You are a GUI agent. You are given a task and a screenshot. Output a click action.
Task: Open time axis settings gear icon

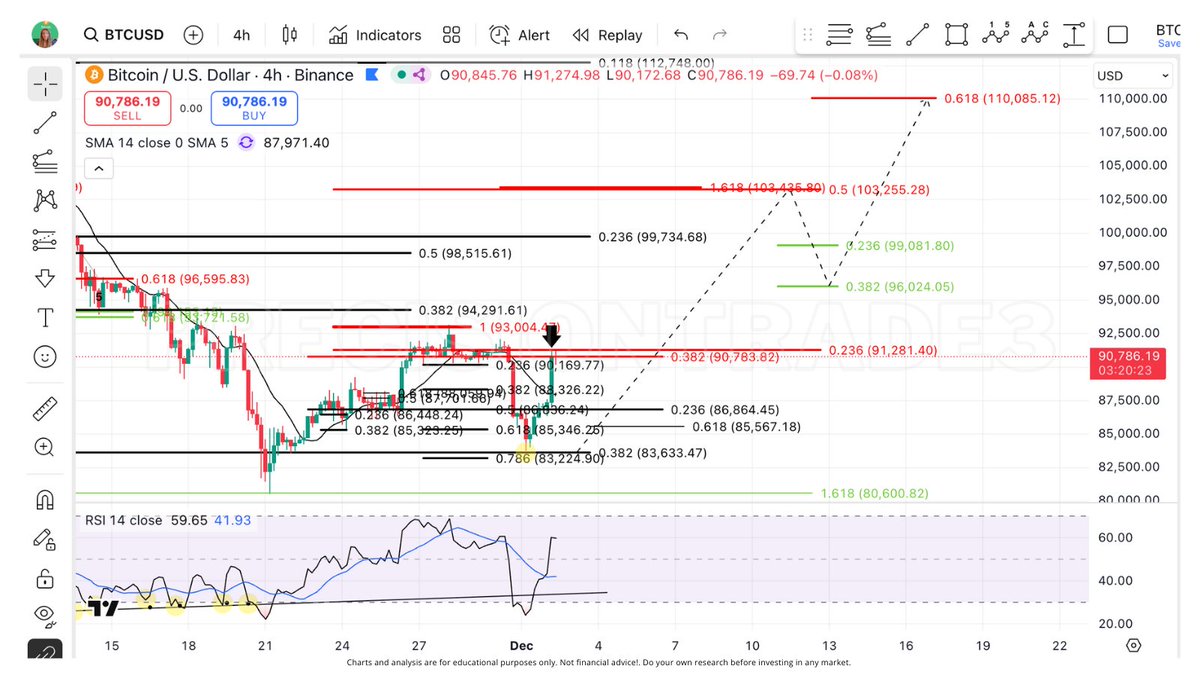pyautogui.click(x=1132, y=646)
